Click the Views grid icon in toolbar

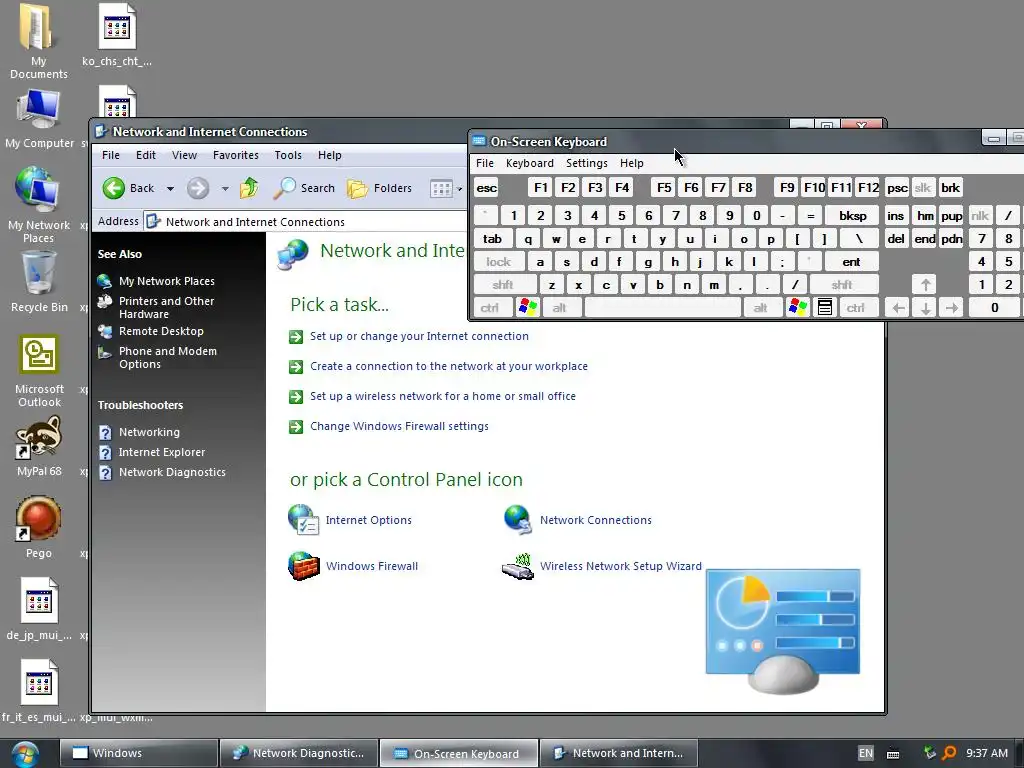441,189
